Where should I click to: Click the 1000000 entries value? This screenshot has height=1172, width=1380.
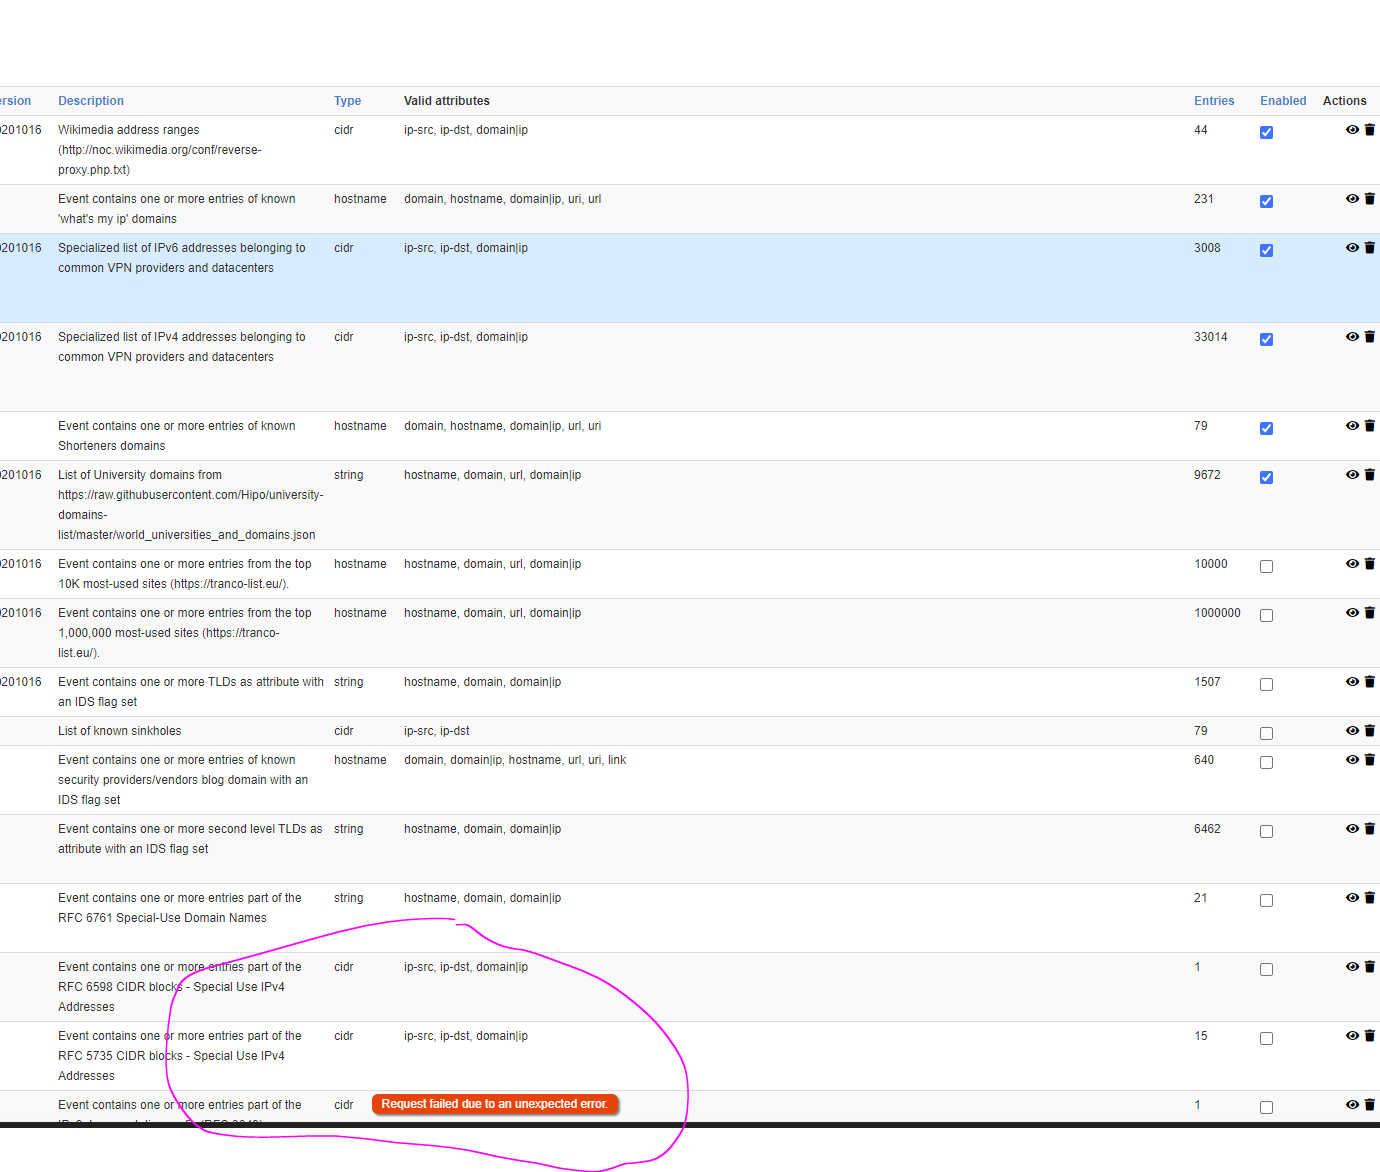coord(1217,613)
